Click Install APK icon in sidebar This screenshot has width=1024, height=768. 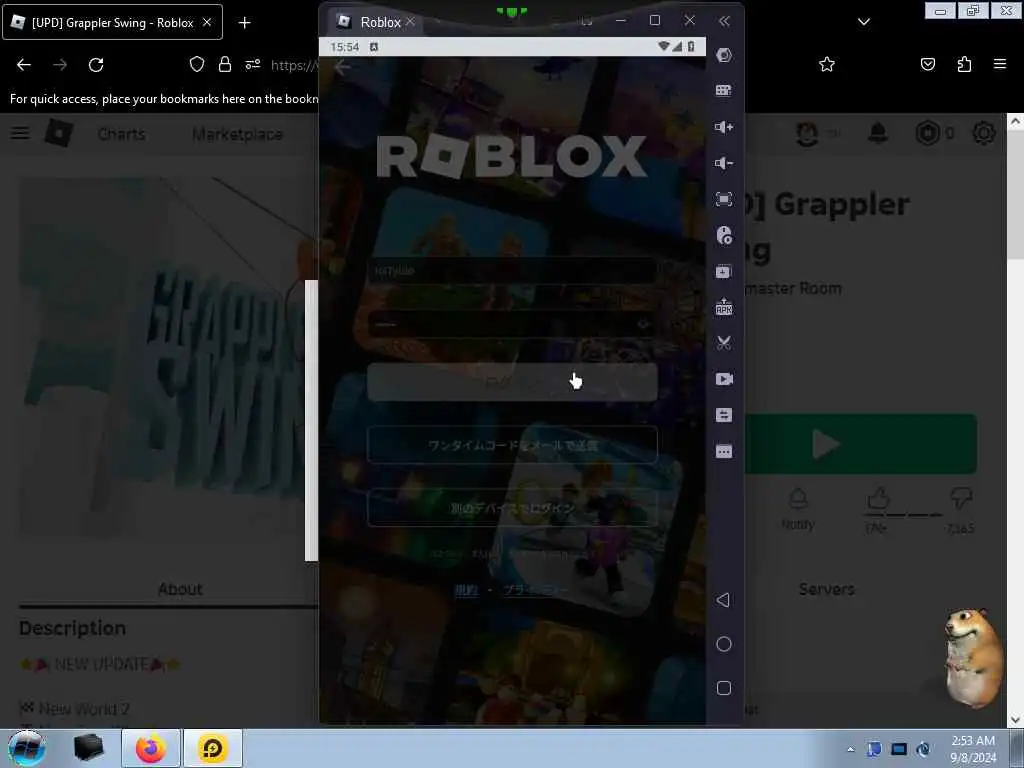[x=724, y=307]
